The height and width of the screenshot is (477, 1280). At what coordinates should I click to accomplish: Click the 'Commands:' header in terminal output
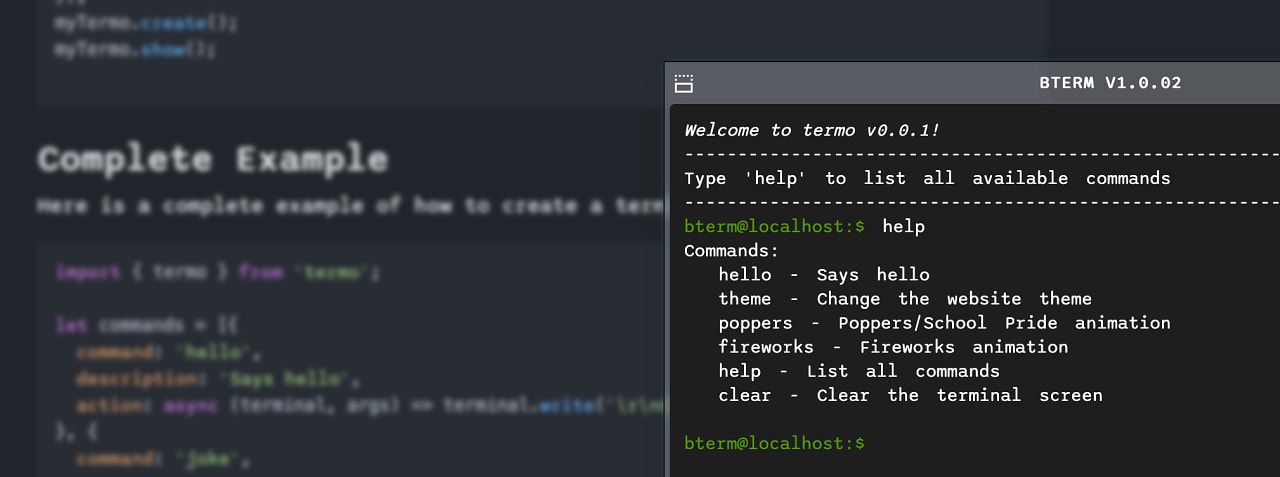click(x=731, y=251)
